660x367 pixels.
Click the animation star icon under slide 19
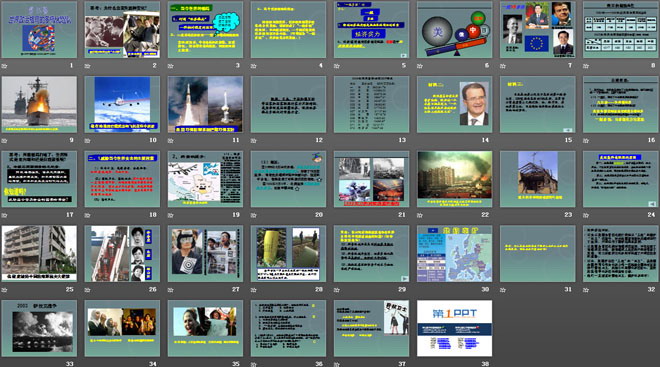[170, 215]
